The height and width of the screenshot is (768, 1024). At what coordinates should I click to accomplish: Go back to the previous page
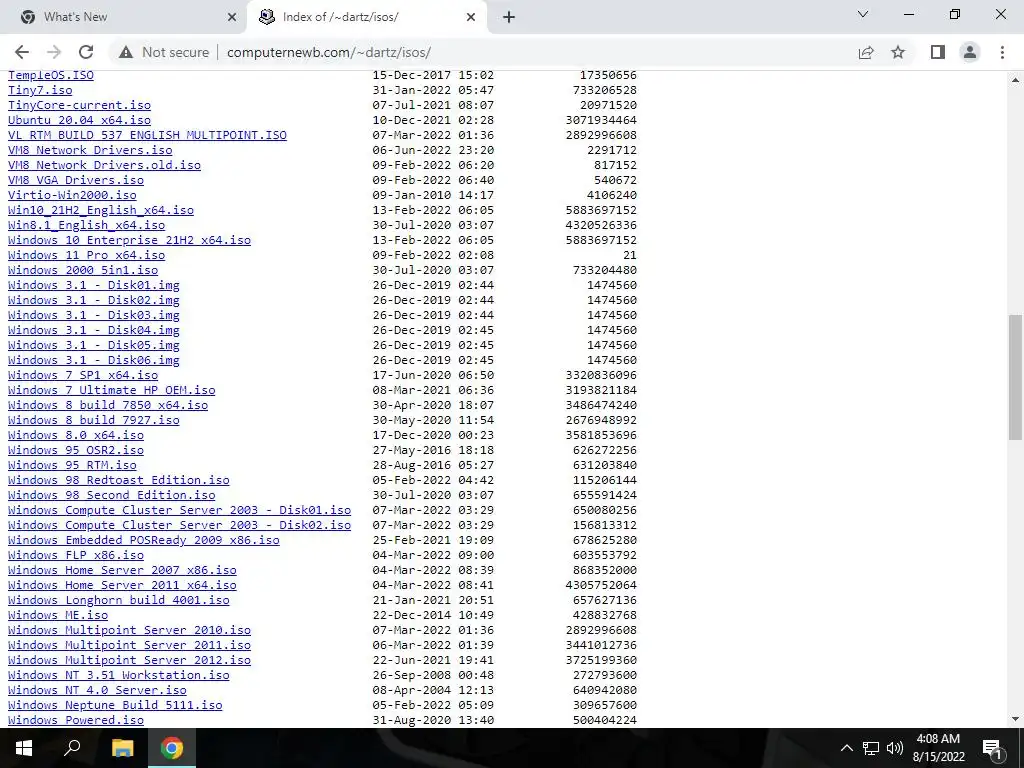tap(22, 52)
